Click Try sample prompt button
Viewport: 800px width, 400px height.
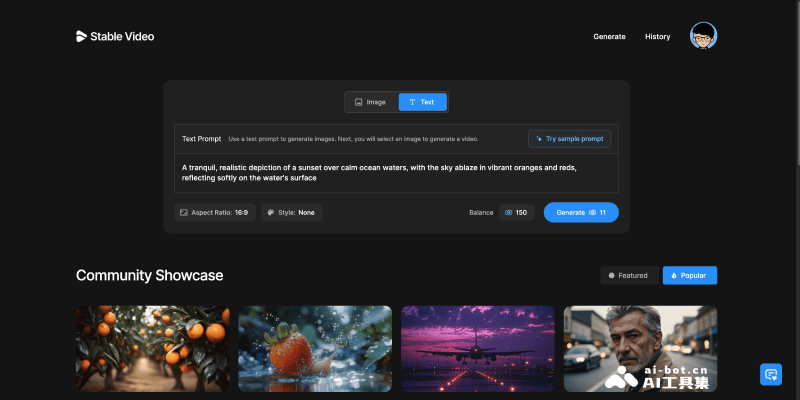tap(569, 139)
